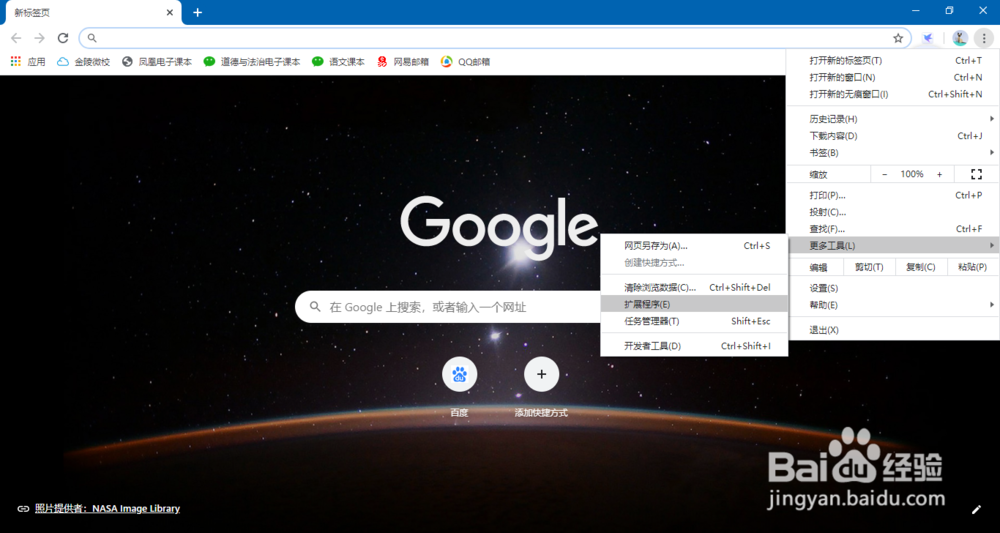This screenshot has height=533, width=1000.
Task: Enter fullscreen via zoom row icon
Action: coord(976,174)
